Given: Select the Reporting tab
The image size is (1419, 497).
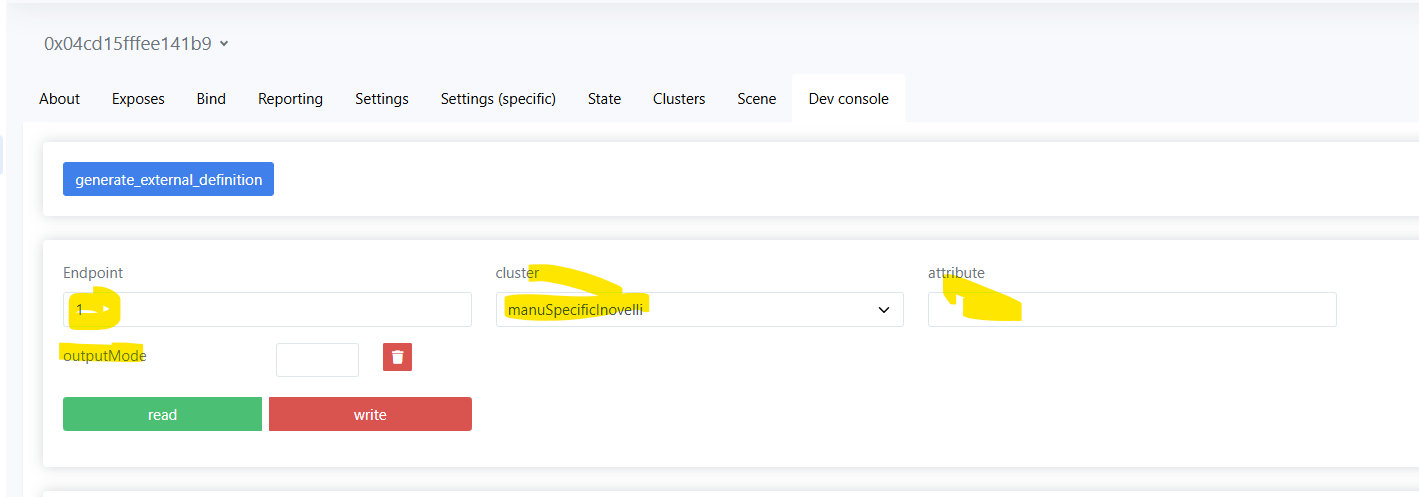Looking at the screenshot, I should 290,99.
